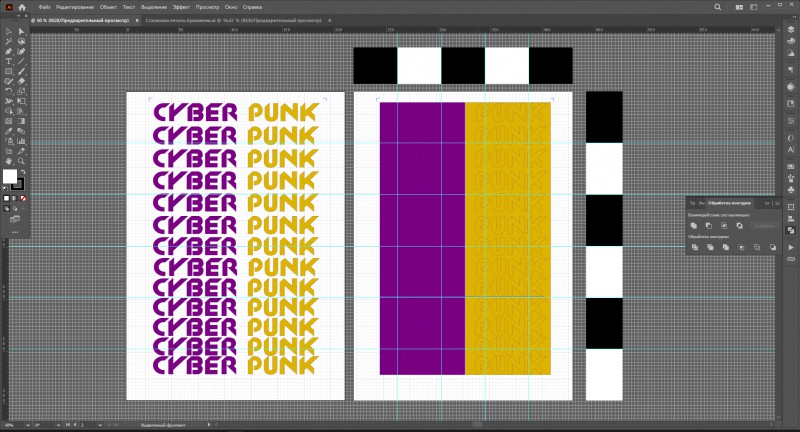Open the Pathfinder panel options menu
The height and width of the screenshot is (432, 800).
click(x=777, y=203)
